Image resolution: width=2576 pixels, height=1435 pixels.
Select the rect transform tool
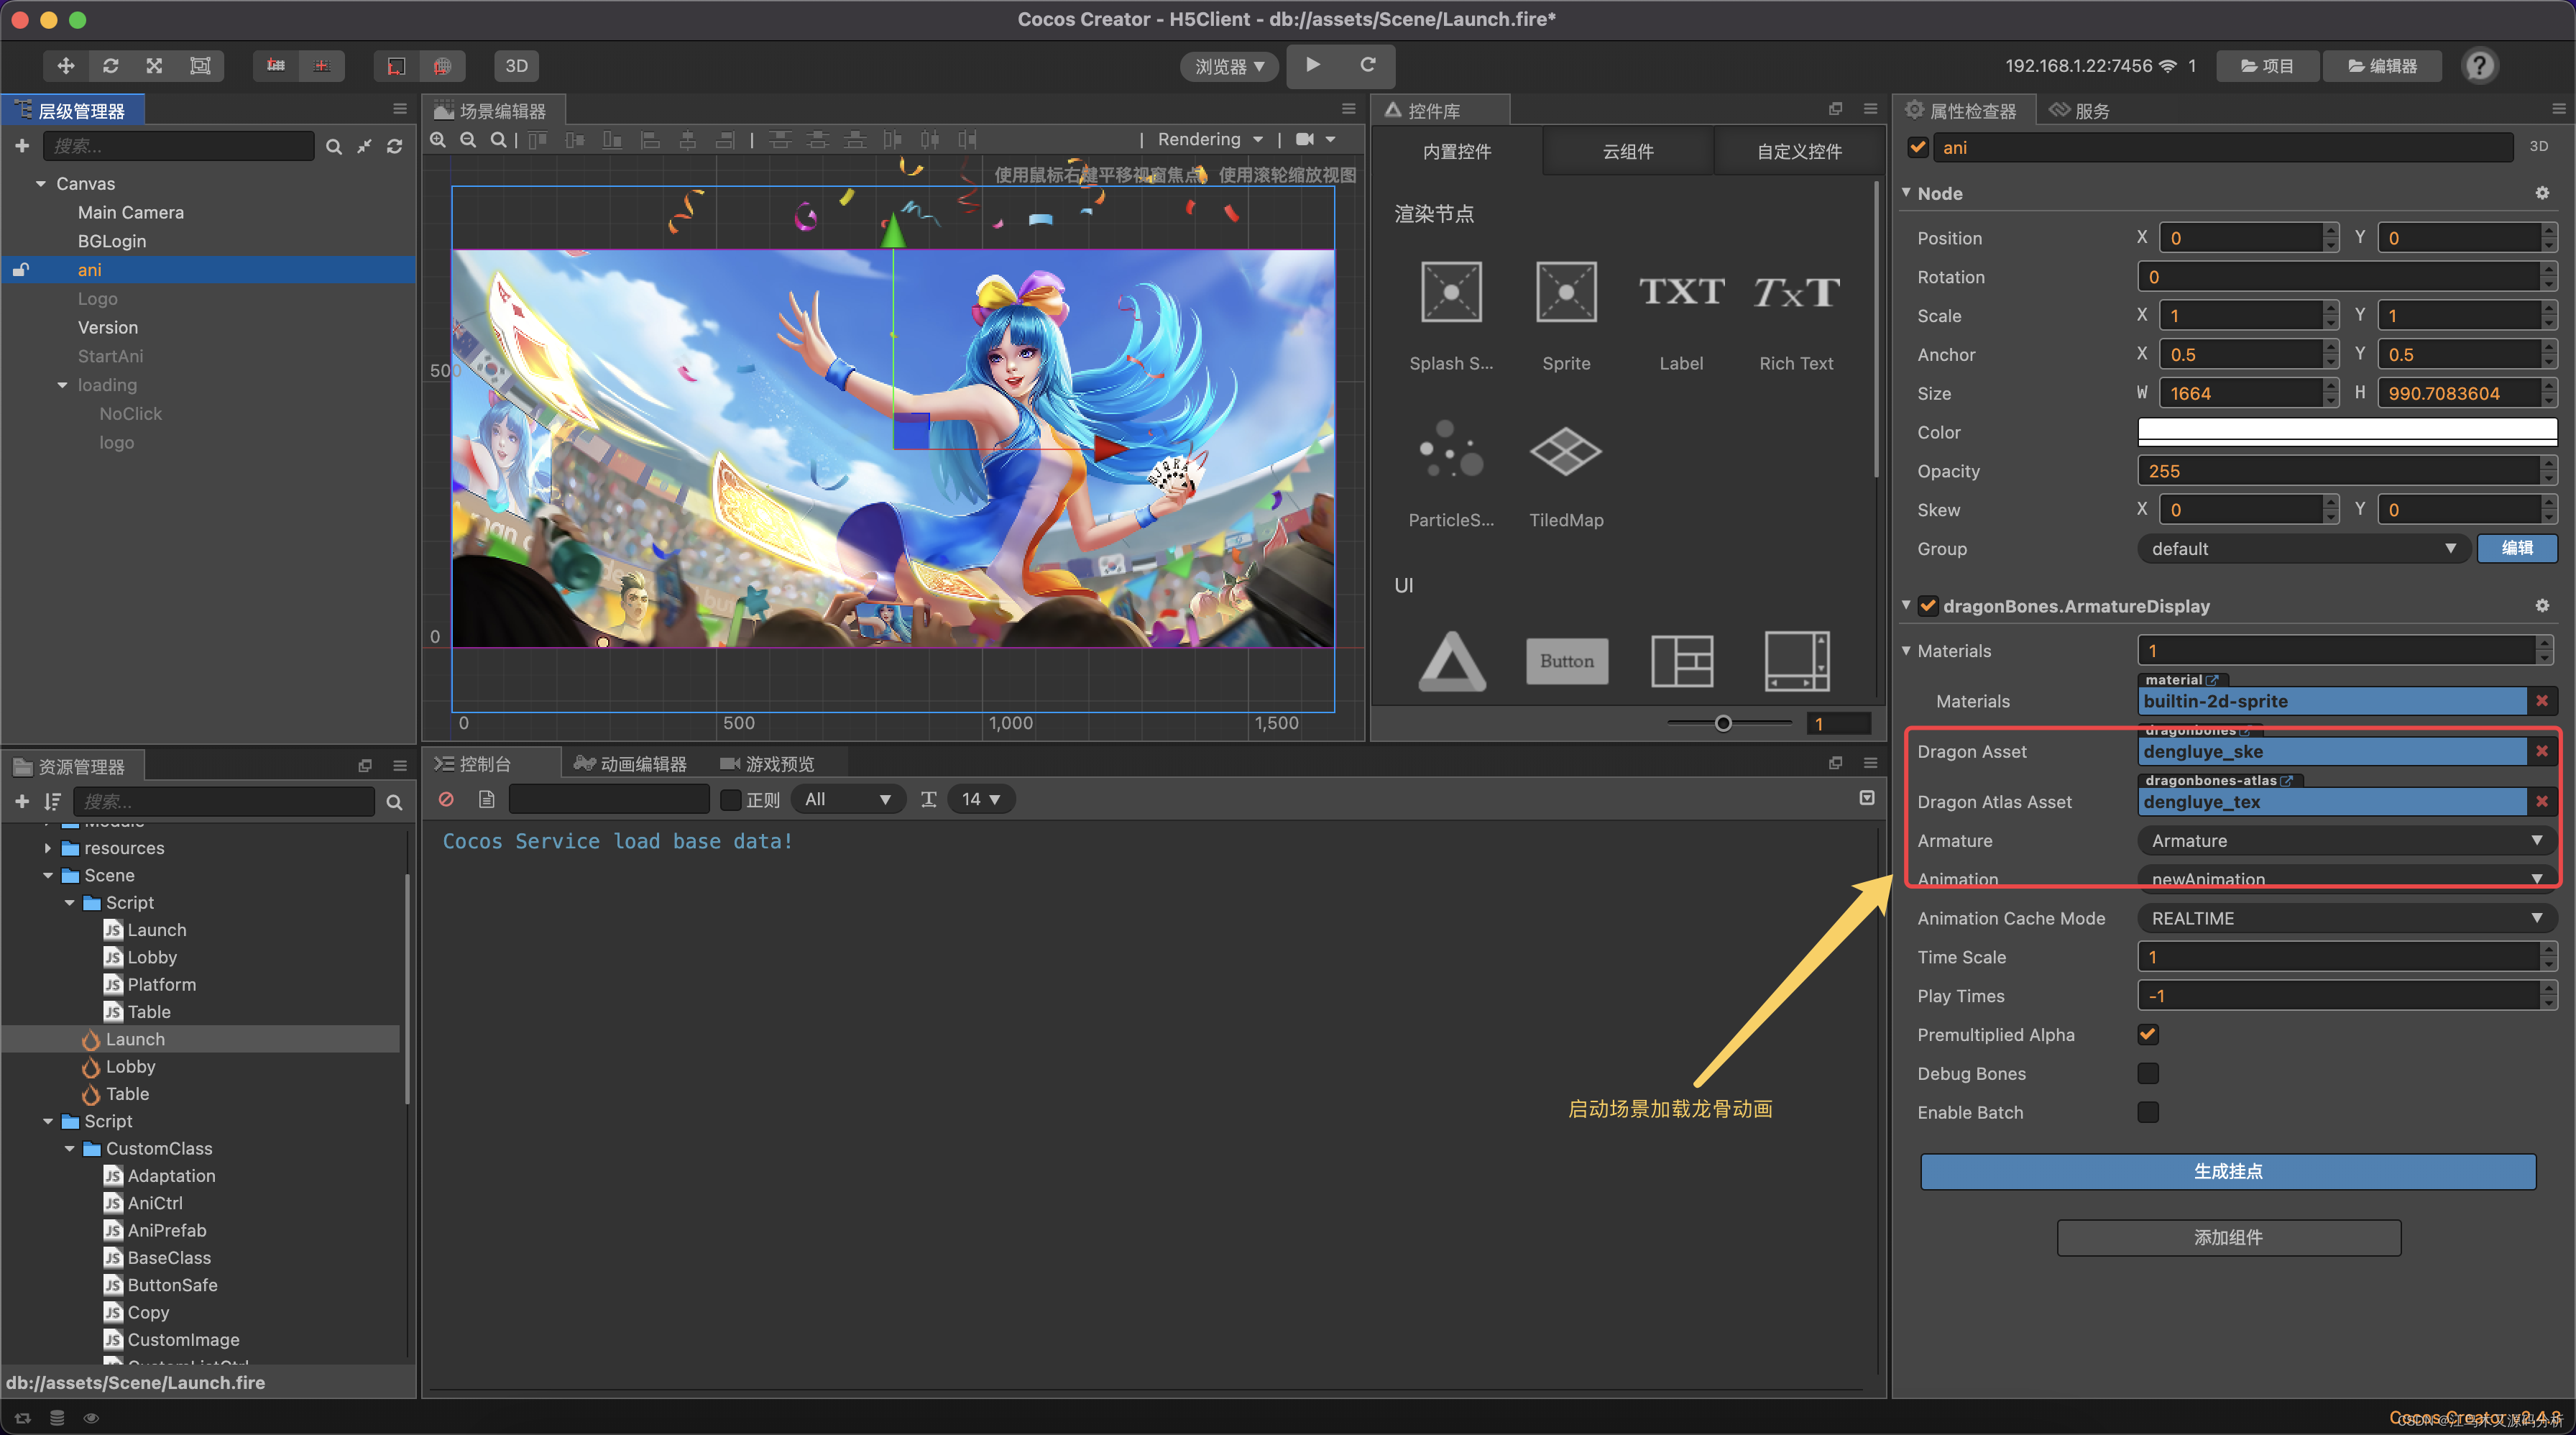pyautogui.click(x=200, y=66)
